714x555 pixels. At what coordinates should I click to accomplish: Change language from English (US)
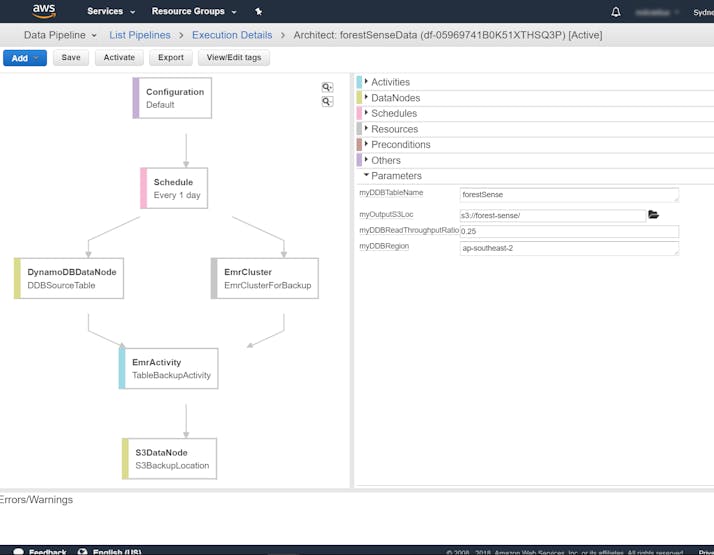[110, 551]
